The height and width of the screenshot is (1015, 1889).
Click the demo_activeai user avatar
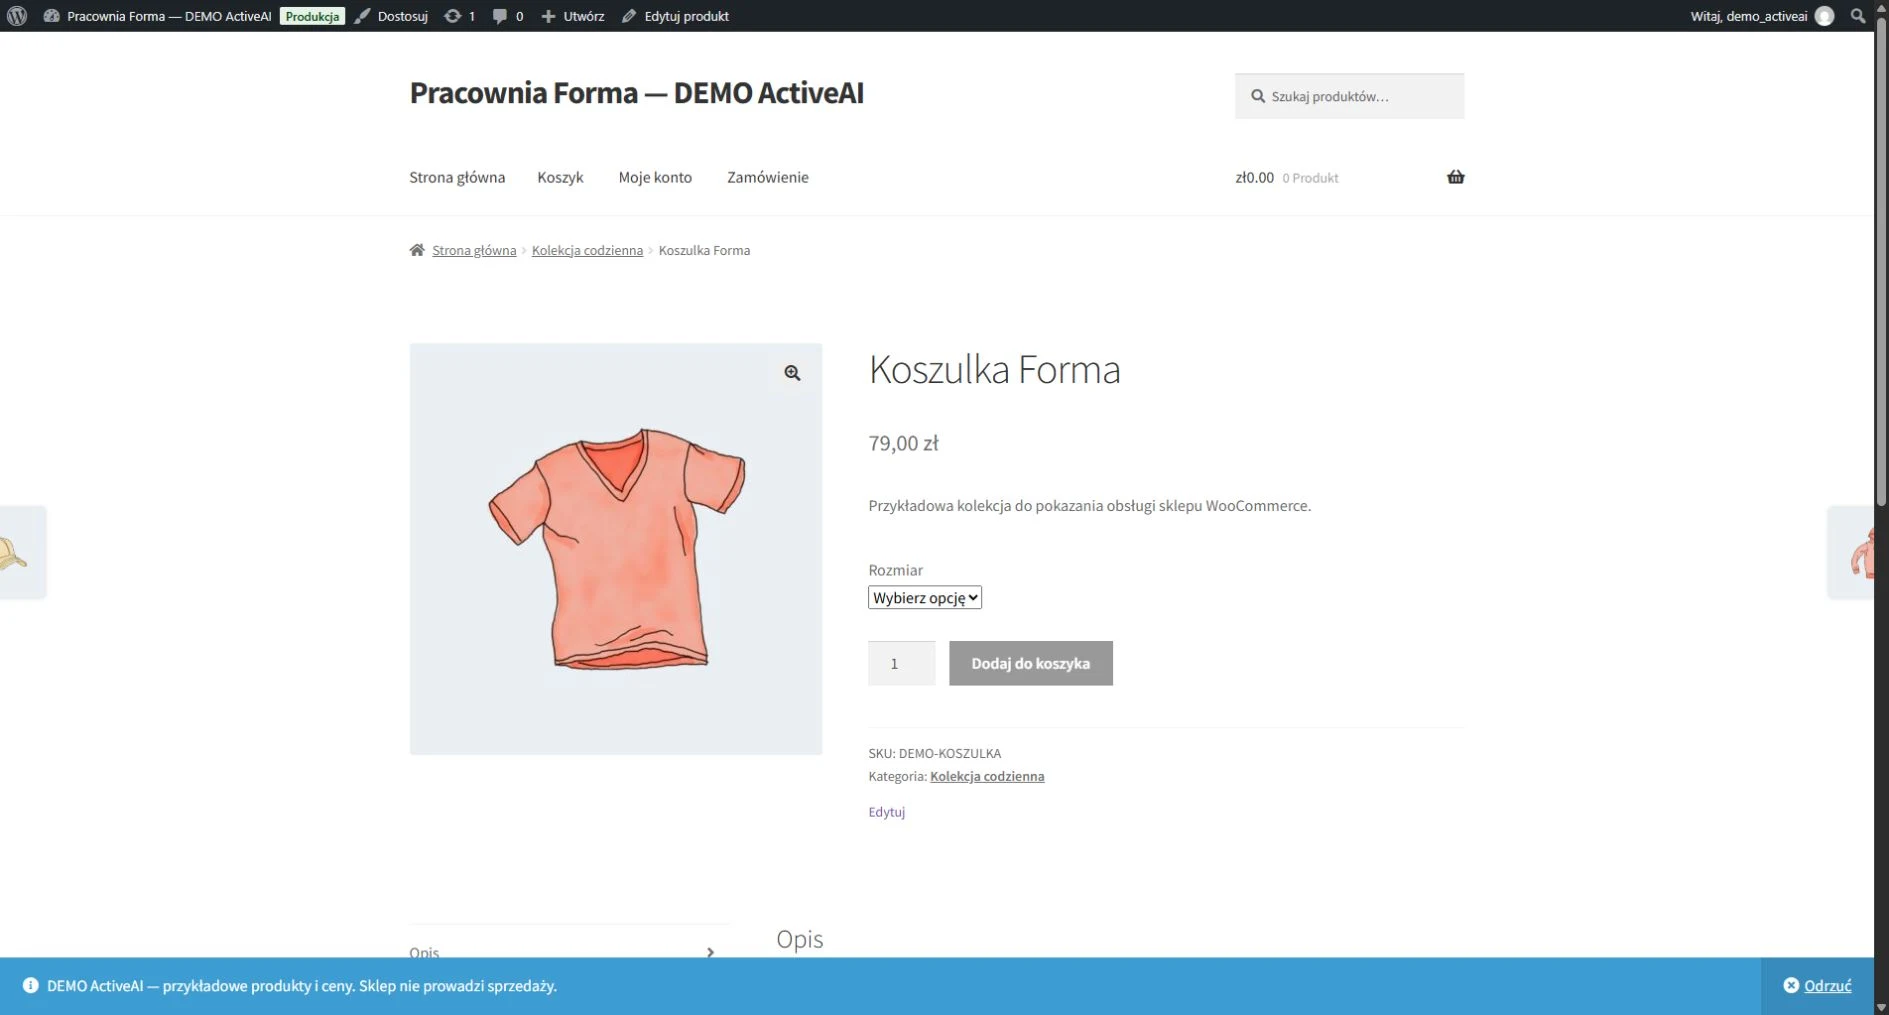1824,16
